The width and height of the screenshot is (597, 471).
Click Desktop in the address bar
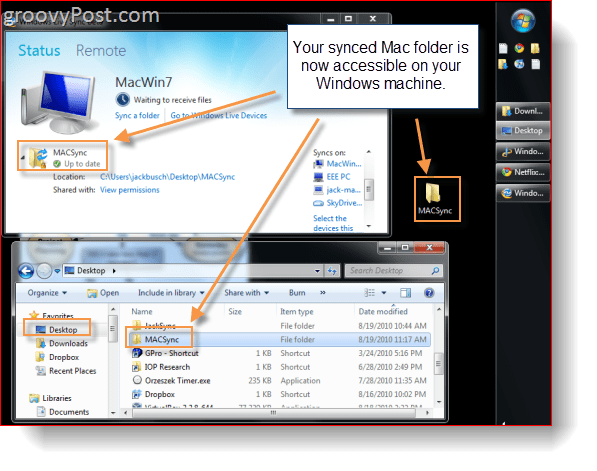click(x=91, y=271)
